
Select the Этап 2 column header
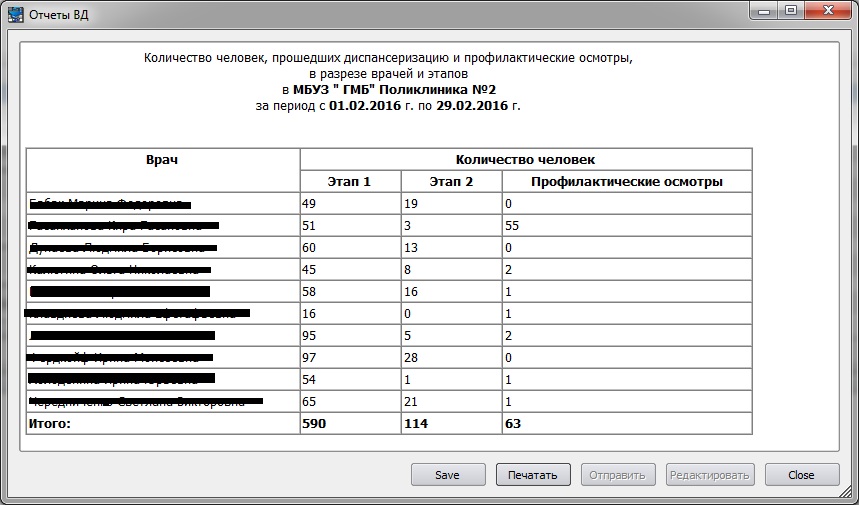coord(451,181)
